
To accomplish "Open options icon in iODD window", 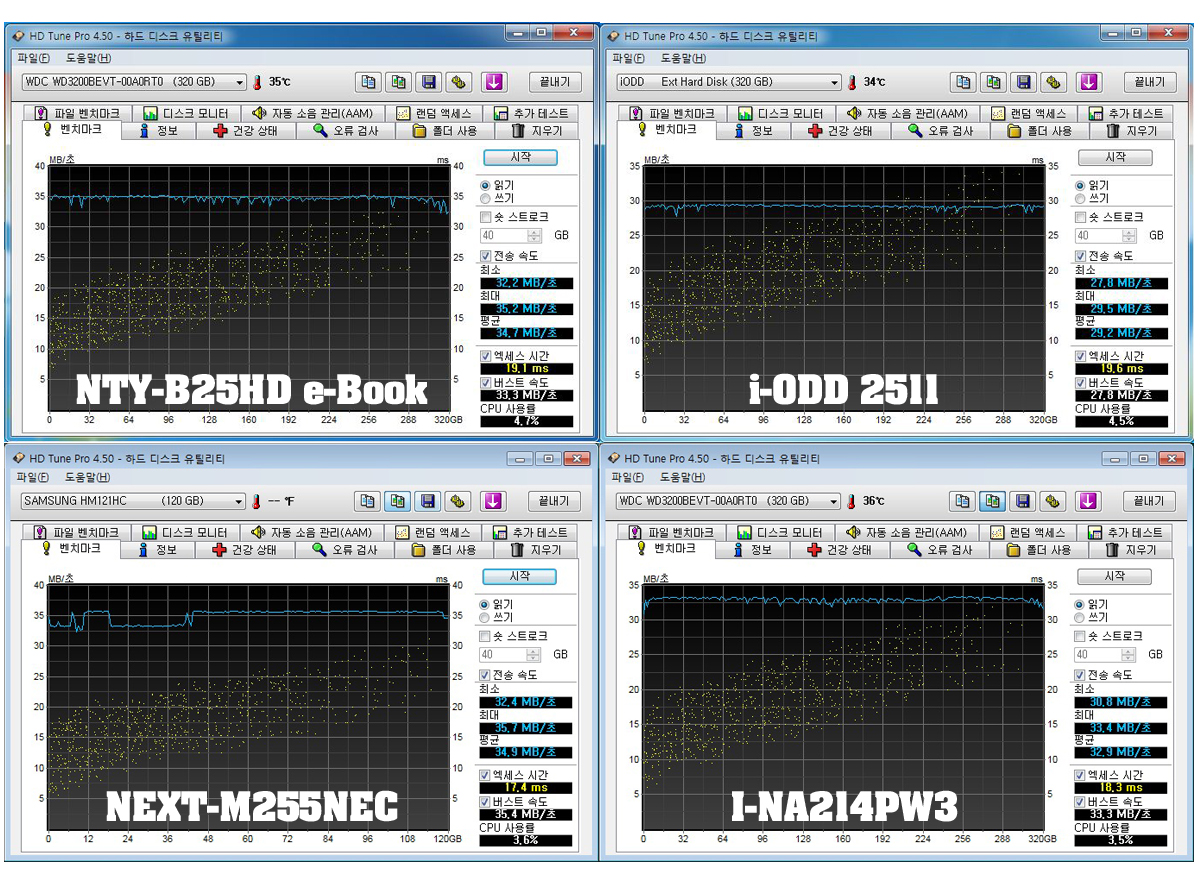I will pyautogui.click(x=1054, y=82).
